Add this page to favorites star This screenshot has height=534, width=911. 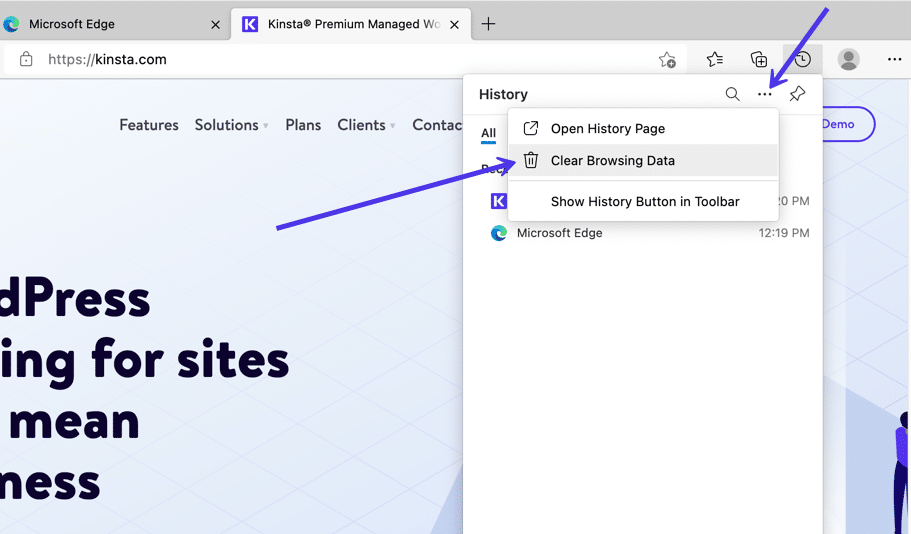coord(667,59)
